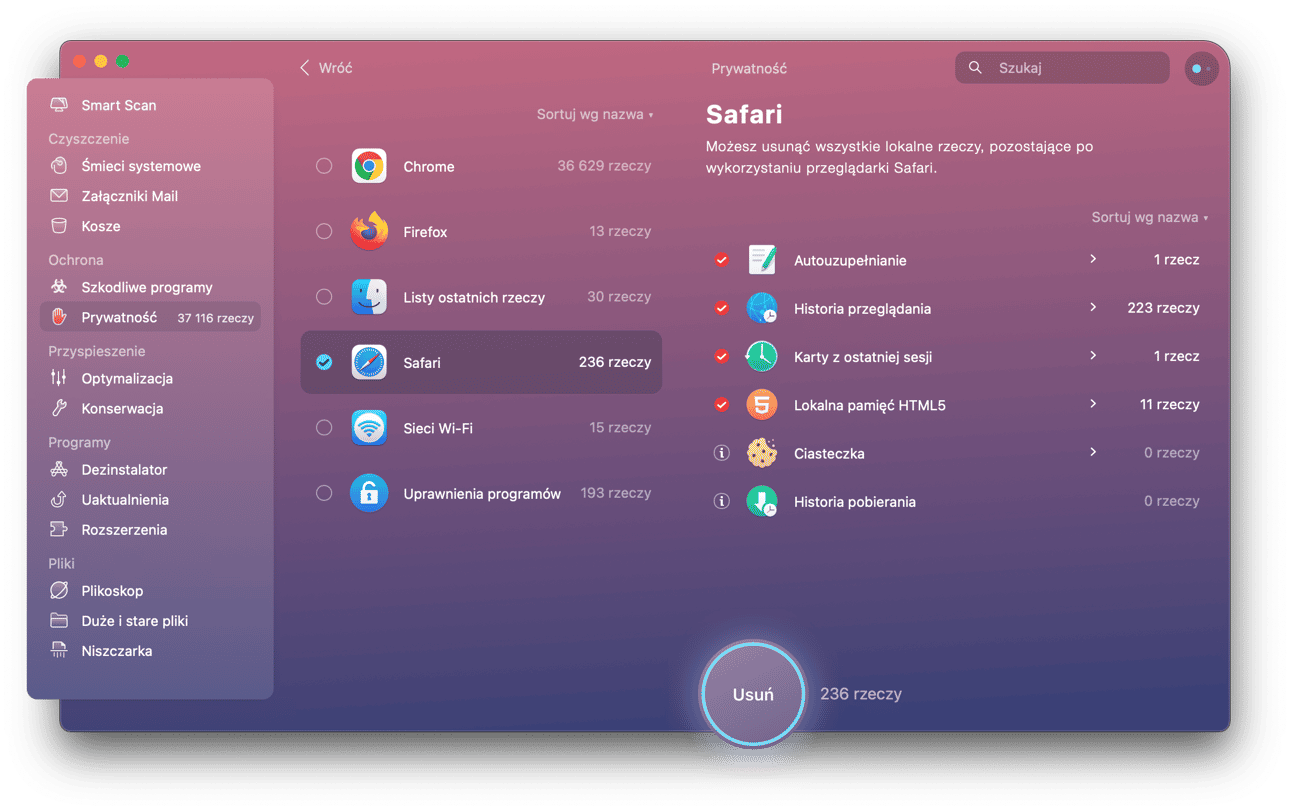This screenshot has width=1290, height=811.
Task: Click the info icon next to Historia pobierania
Action: pos(721,501)
